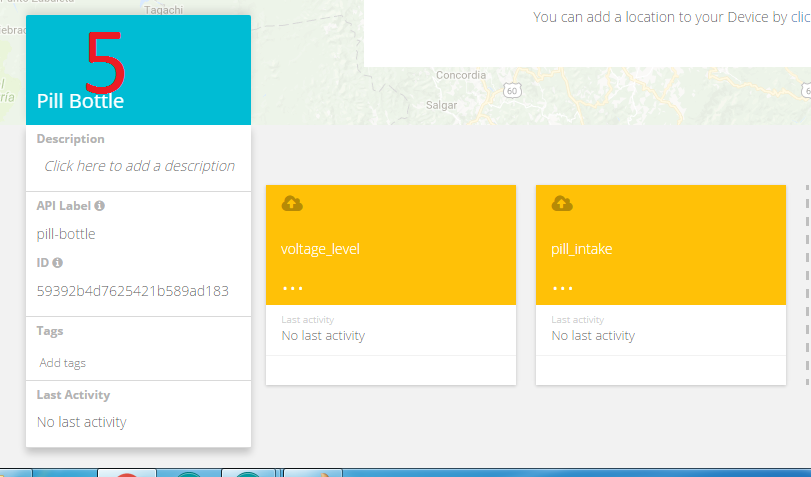Click the three dots value on voltage_level
811x477 pixels.
pos(293,288)
